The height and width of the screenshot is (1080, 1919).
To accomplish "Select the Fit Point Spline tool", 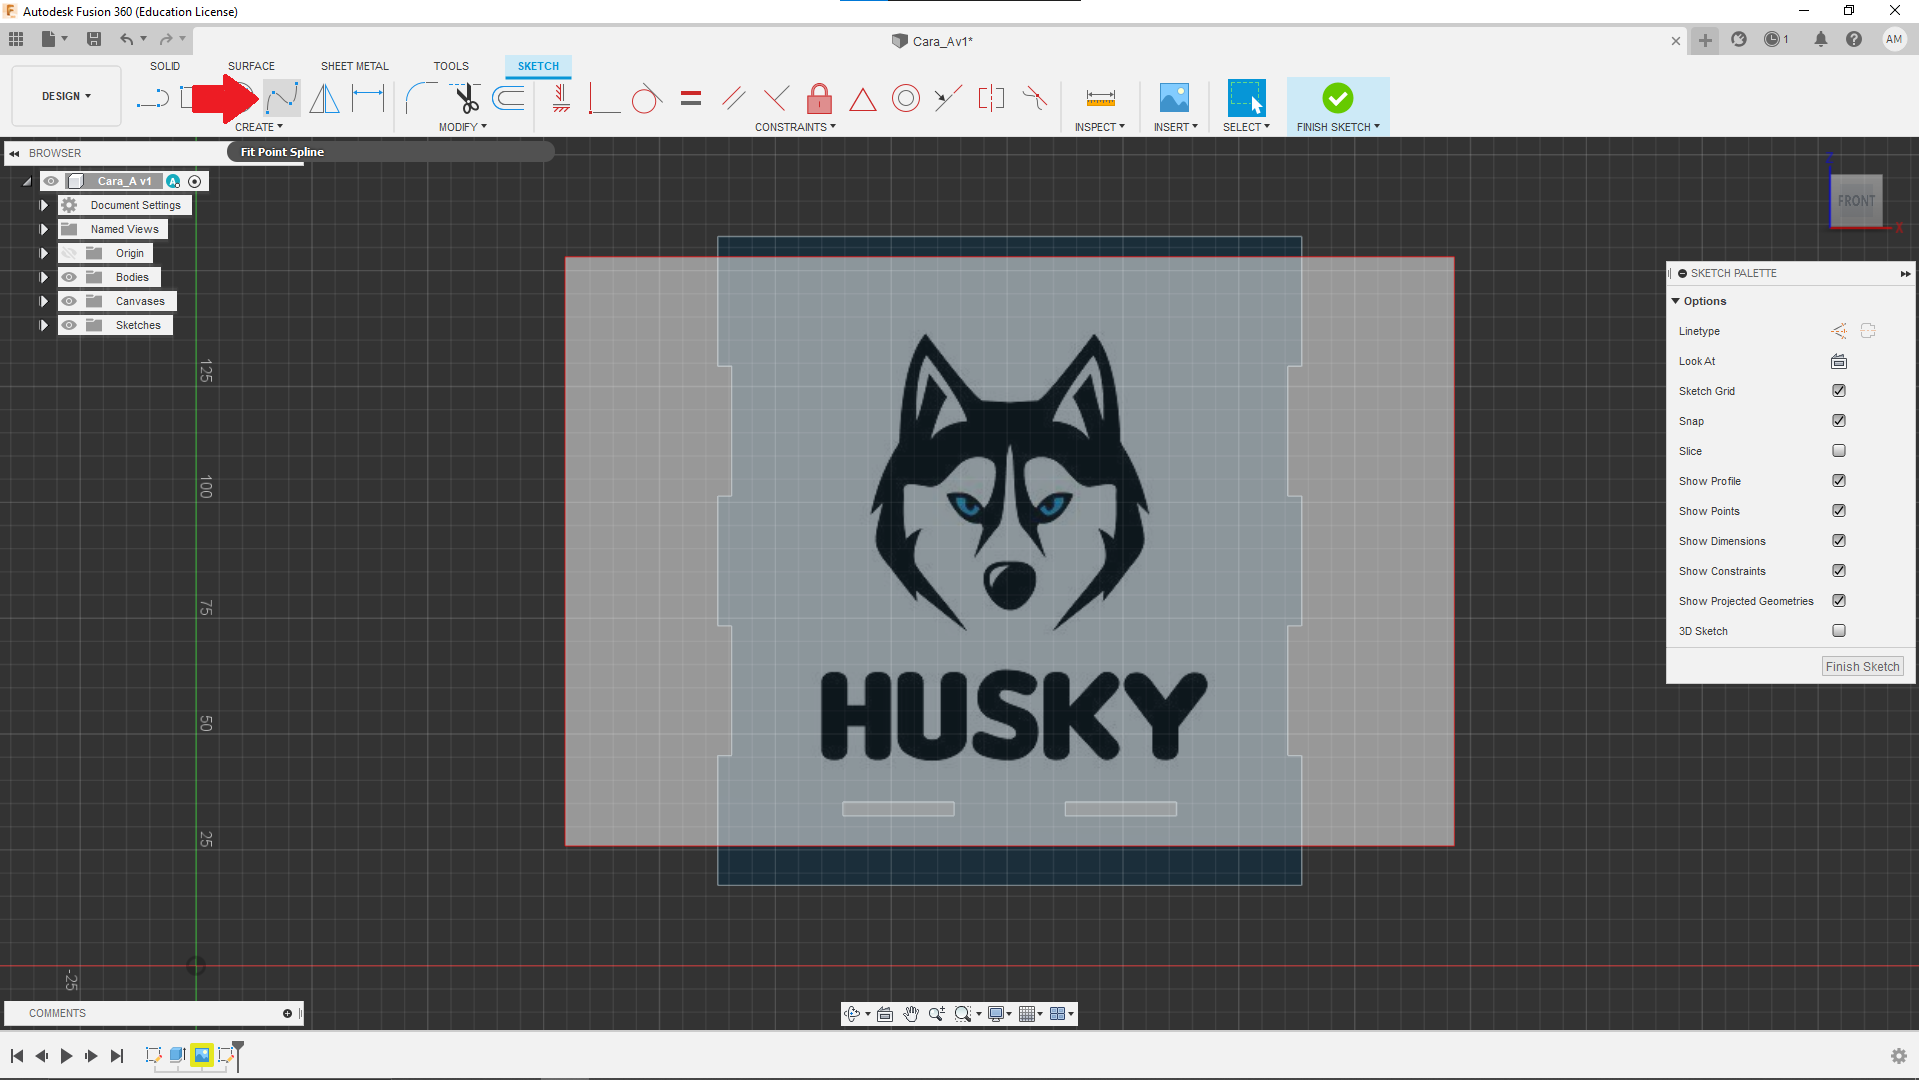I will tap(282, 98).
